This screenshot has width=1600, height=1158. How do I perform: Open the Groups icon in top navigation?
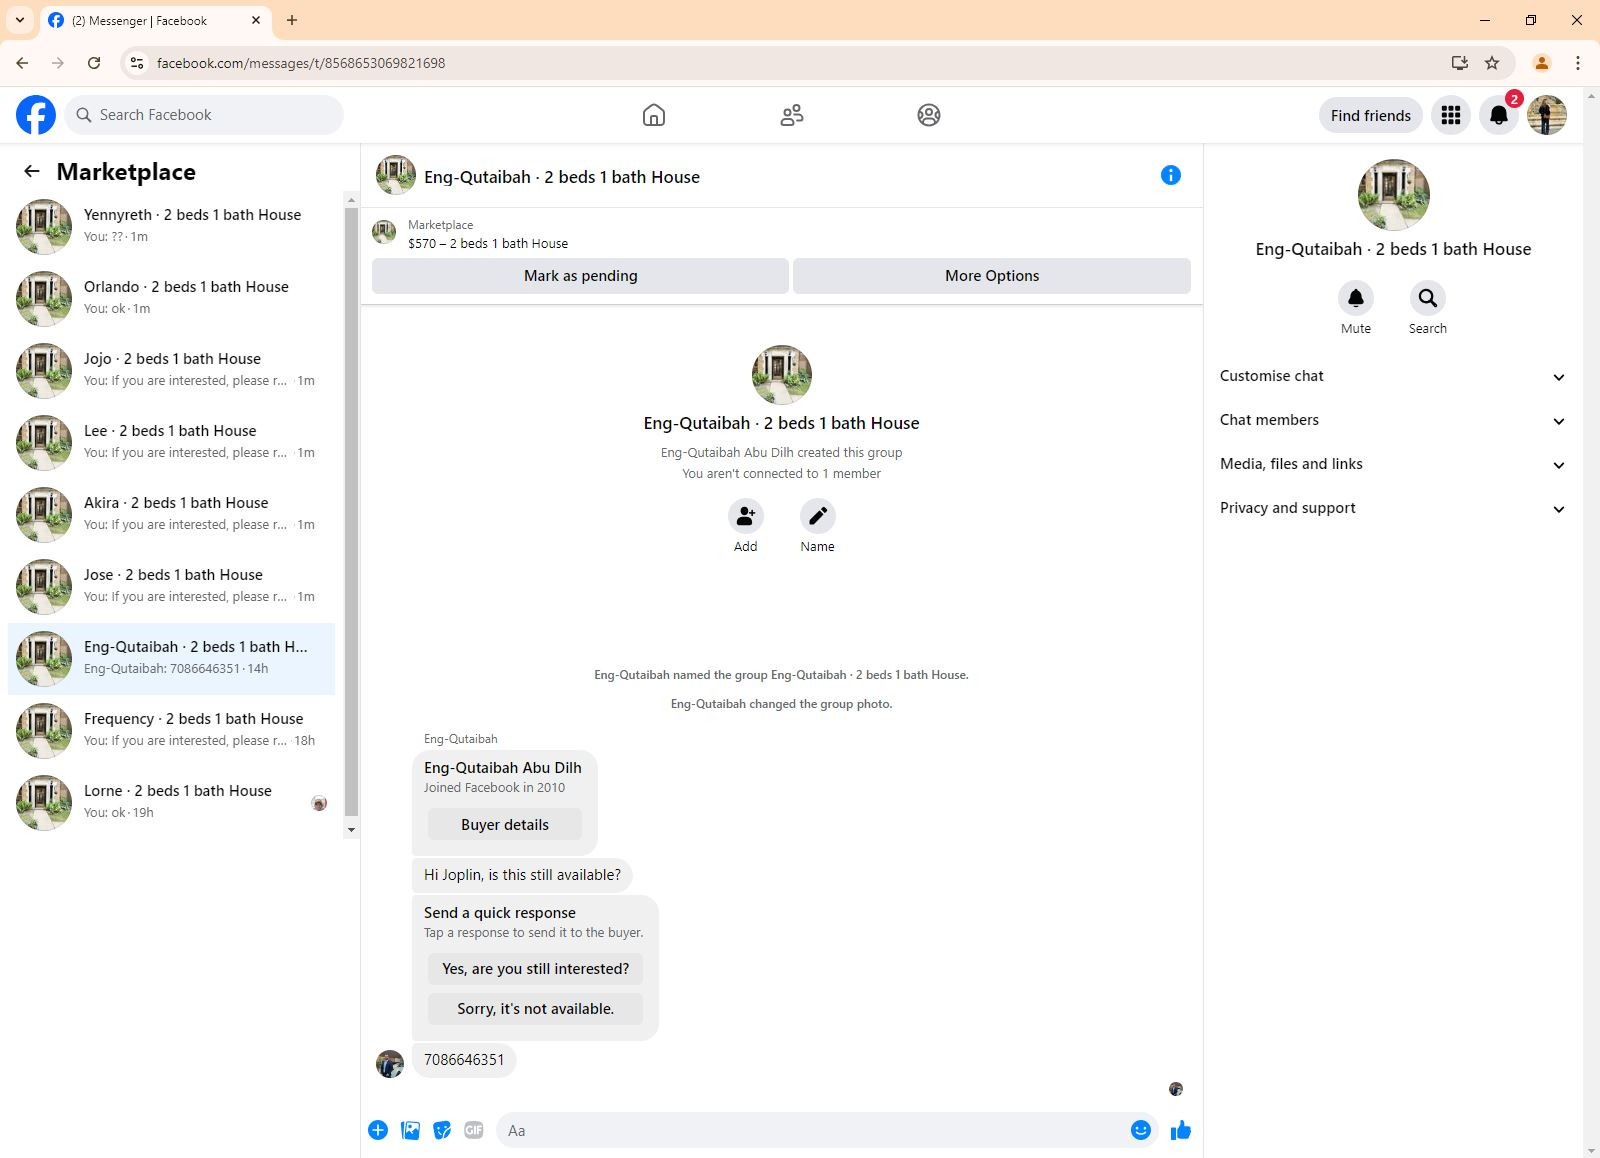tap(929, 115)
